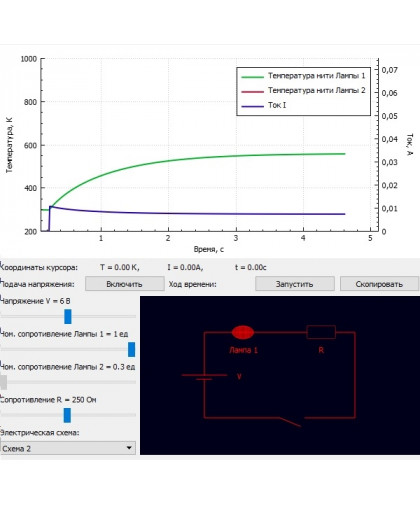
Task: Open the Схема 2 circuit dropdown
Action: click(x=68, y=449)
